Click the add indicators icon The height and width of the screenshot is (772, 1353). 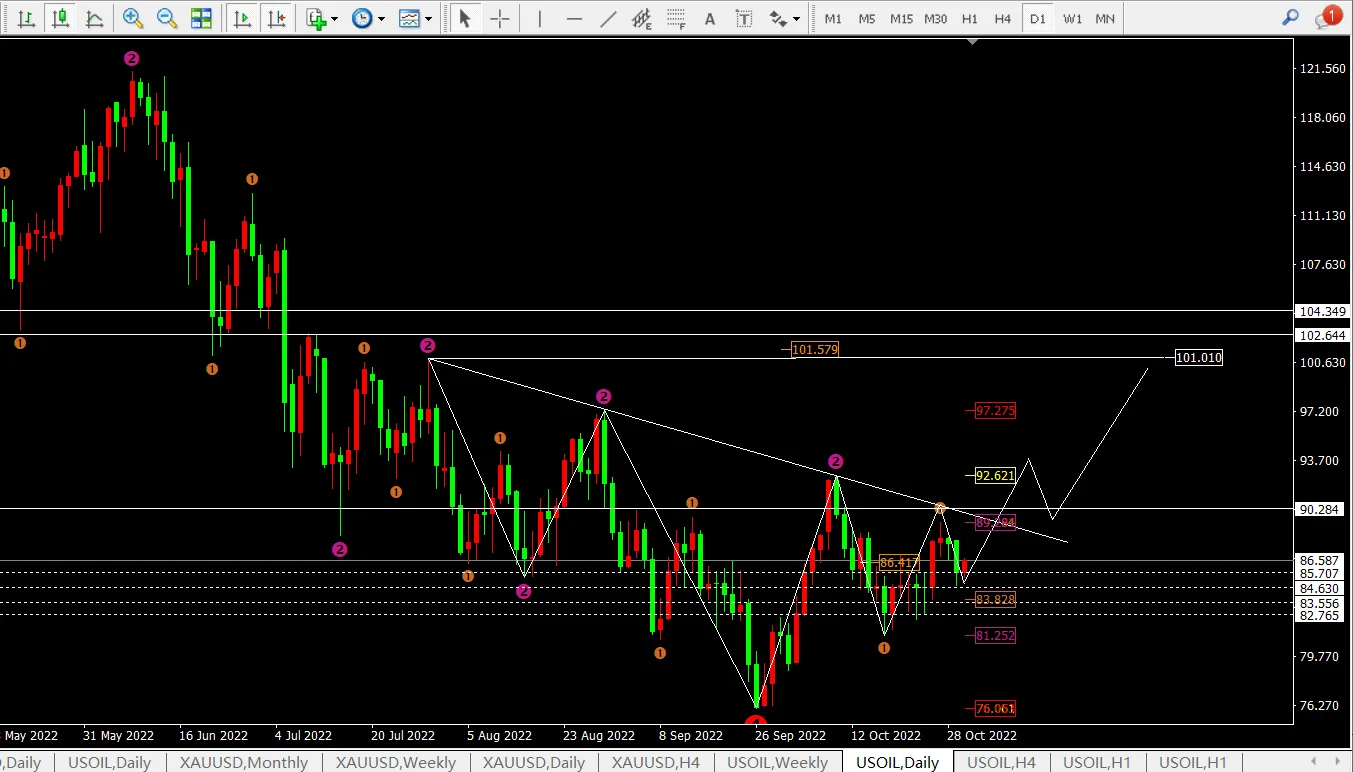tap(316, 18)
